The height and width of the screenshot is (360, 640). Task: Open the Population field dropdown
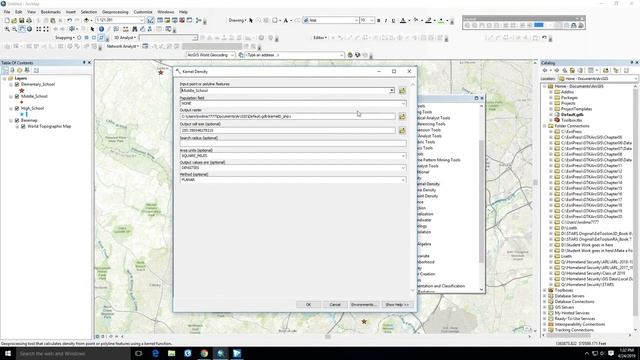click(x=403, y=104)
